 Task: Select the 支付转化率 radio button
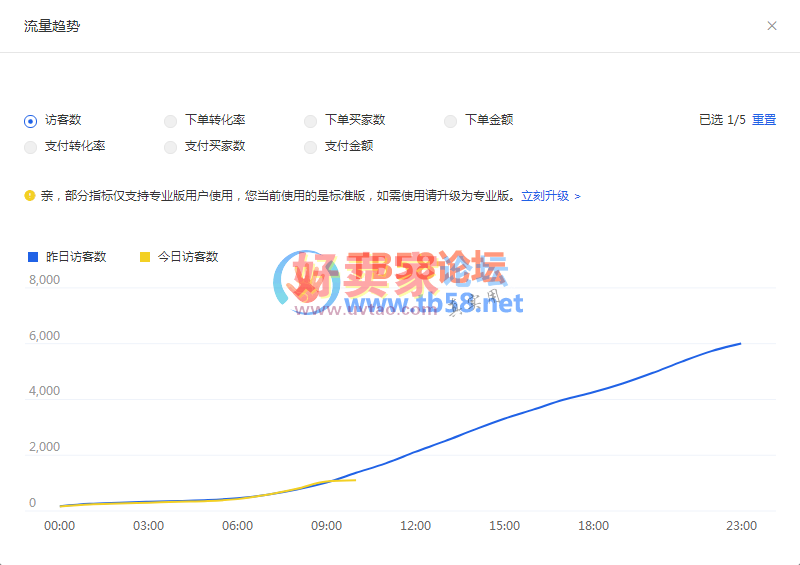[30, 147]
